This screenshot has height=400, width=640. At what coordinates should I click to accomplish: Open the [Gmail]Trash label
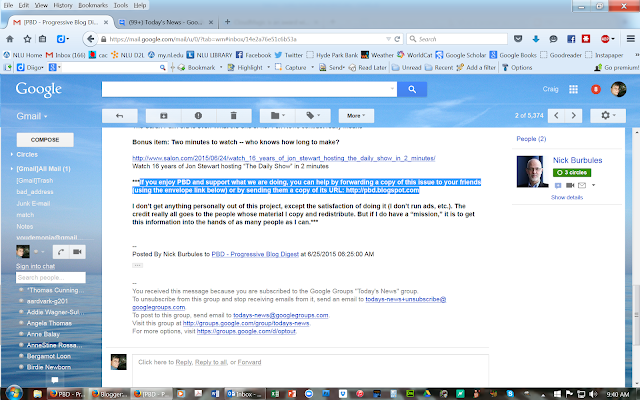pos(35,180)
